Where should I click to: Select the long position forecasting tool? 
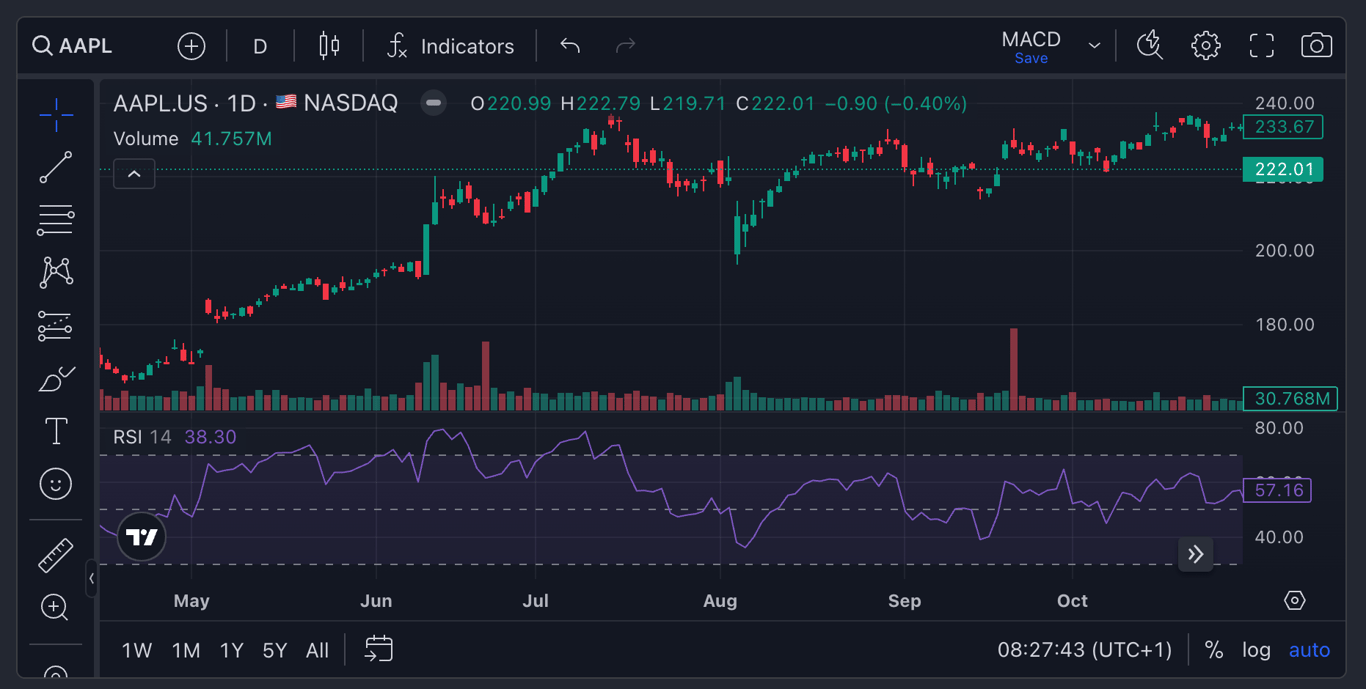tap(56, 326)
